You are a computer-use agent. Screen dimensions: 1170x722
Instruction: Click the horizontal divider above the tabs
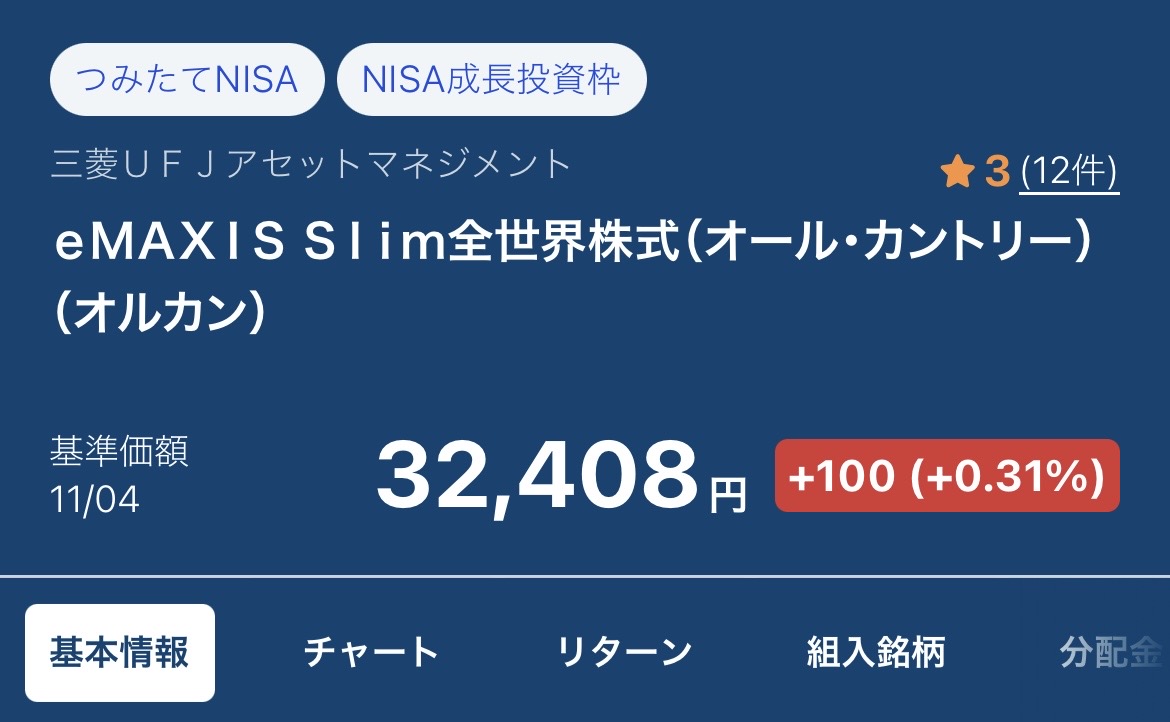pyautogui.click(x=585, y=577)
